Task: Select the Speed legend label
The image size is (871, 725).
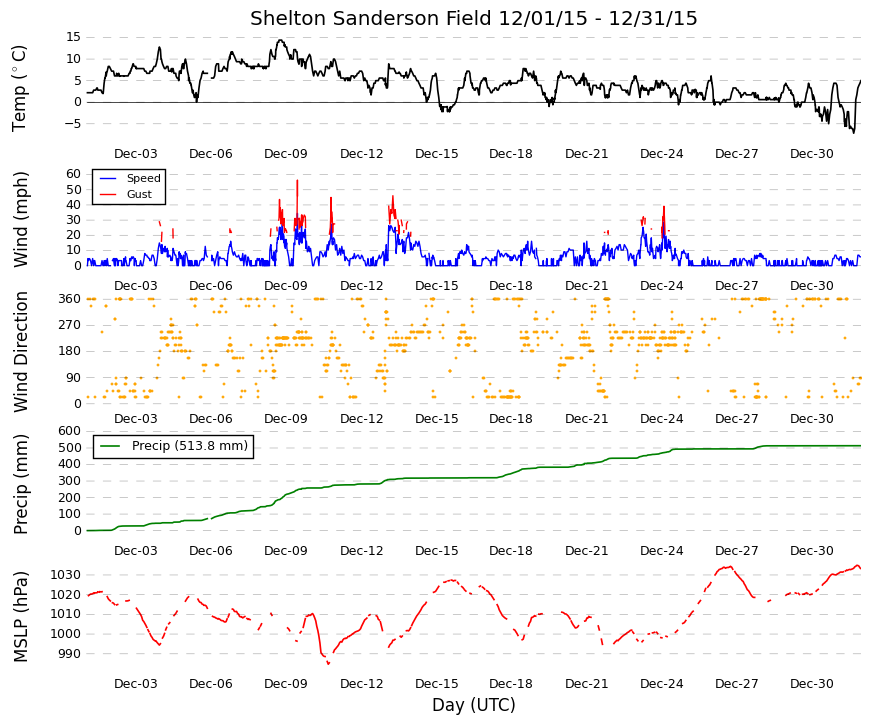Action: click(143, 178)
